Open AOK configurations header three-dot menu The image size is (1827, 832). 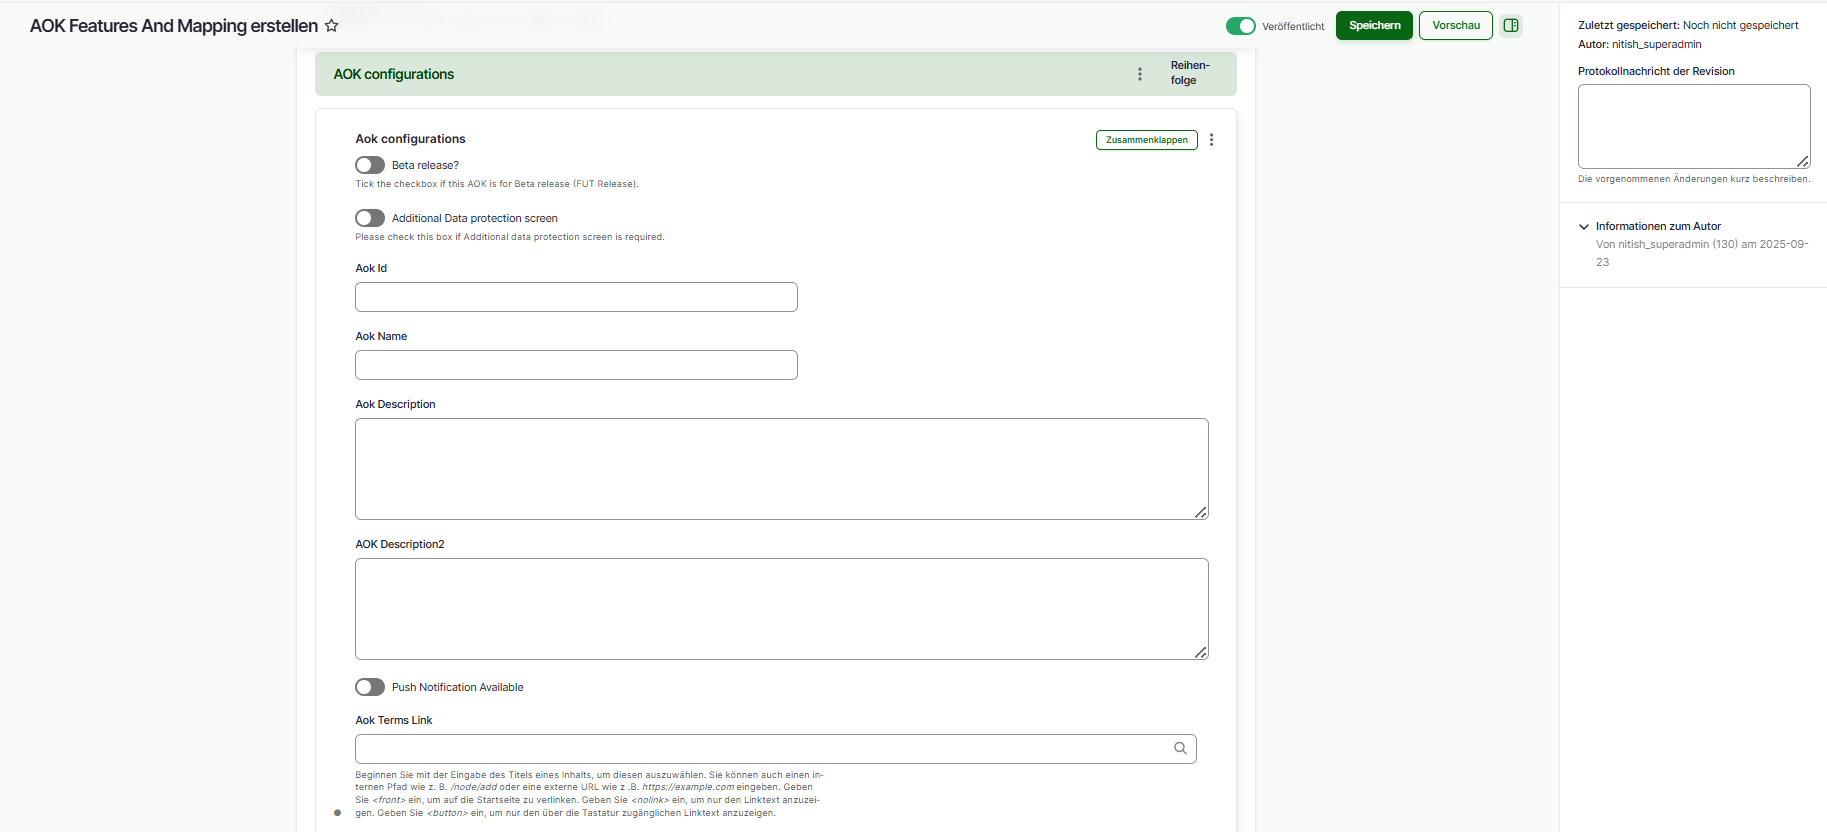point(1140,74)
